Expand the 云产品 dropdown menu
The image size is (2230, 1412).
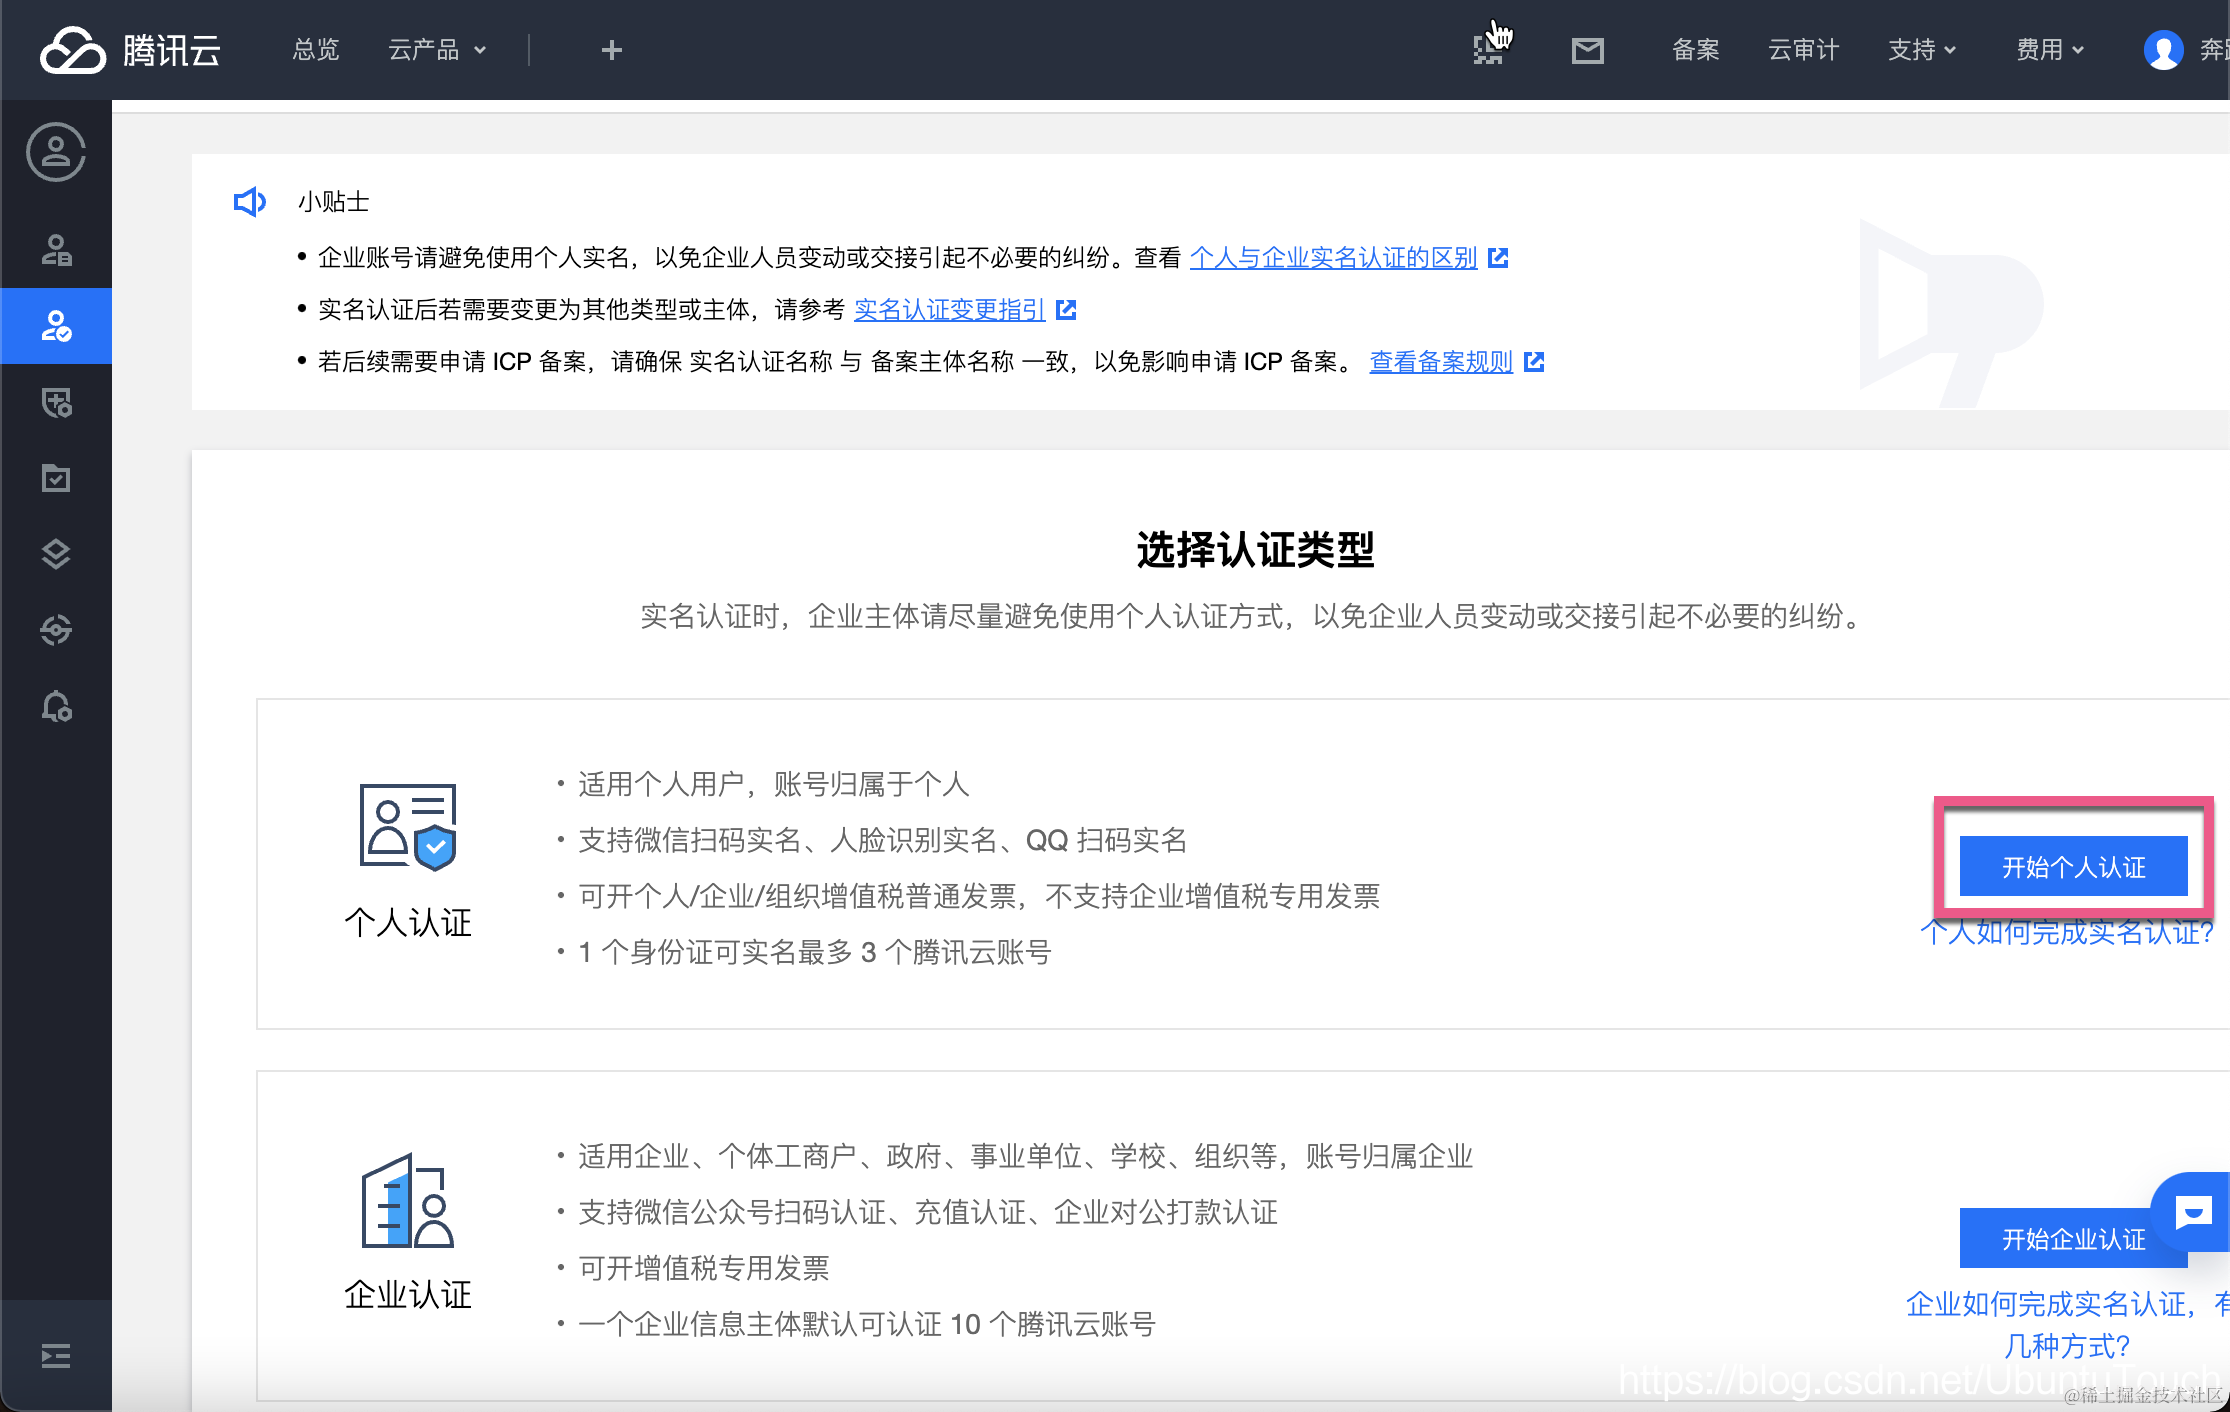pos(436,50)
